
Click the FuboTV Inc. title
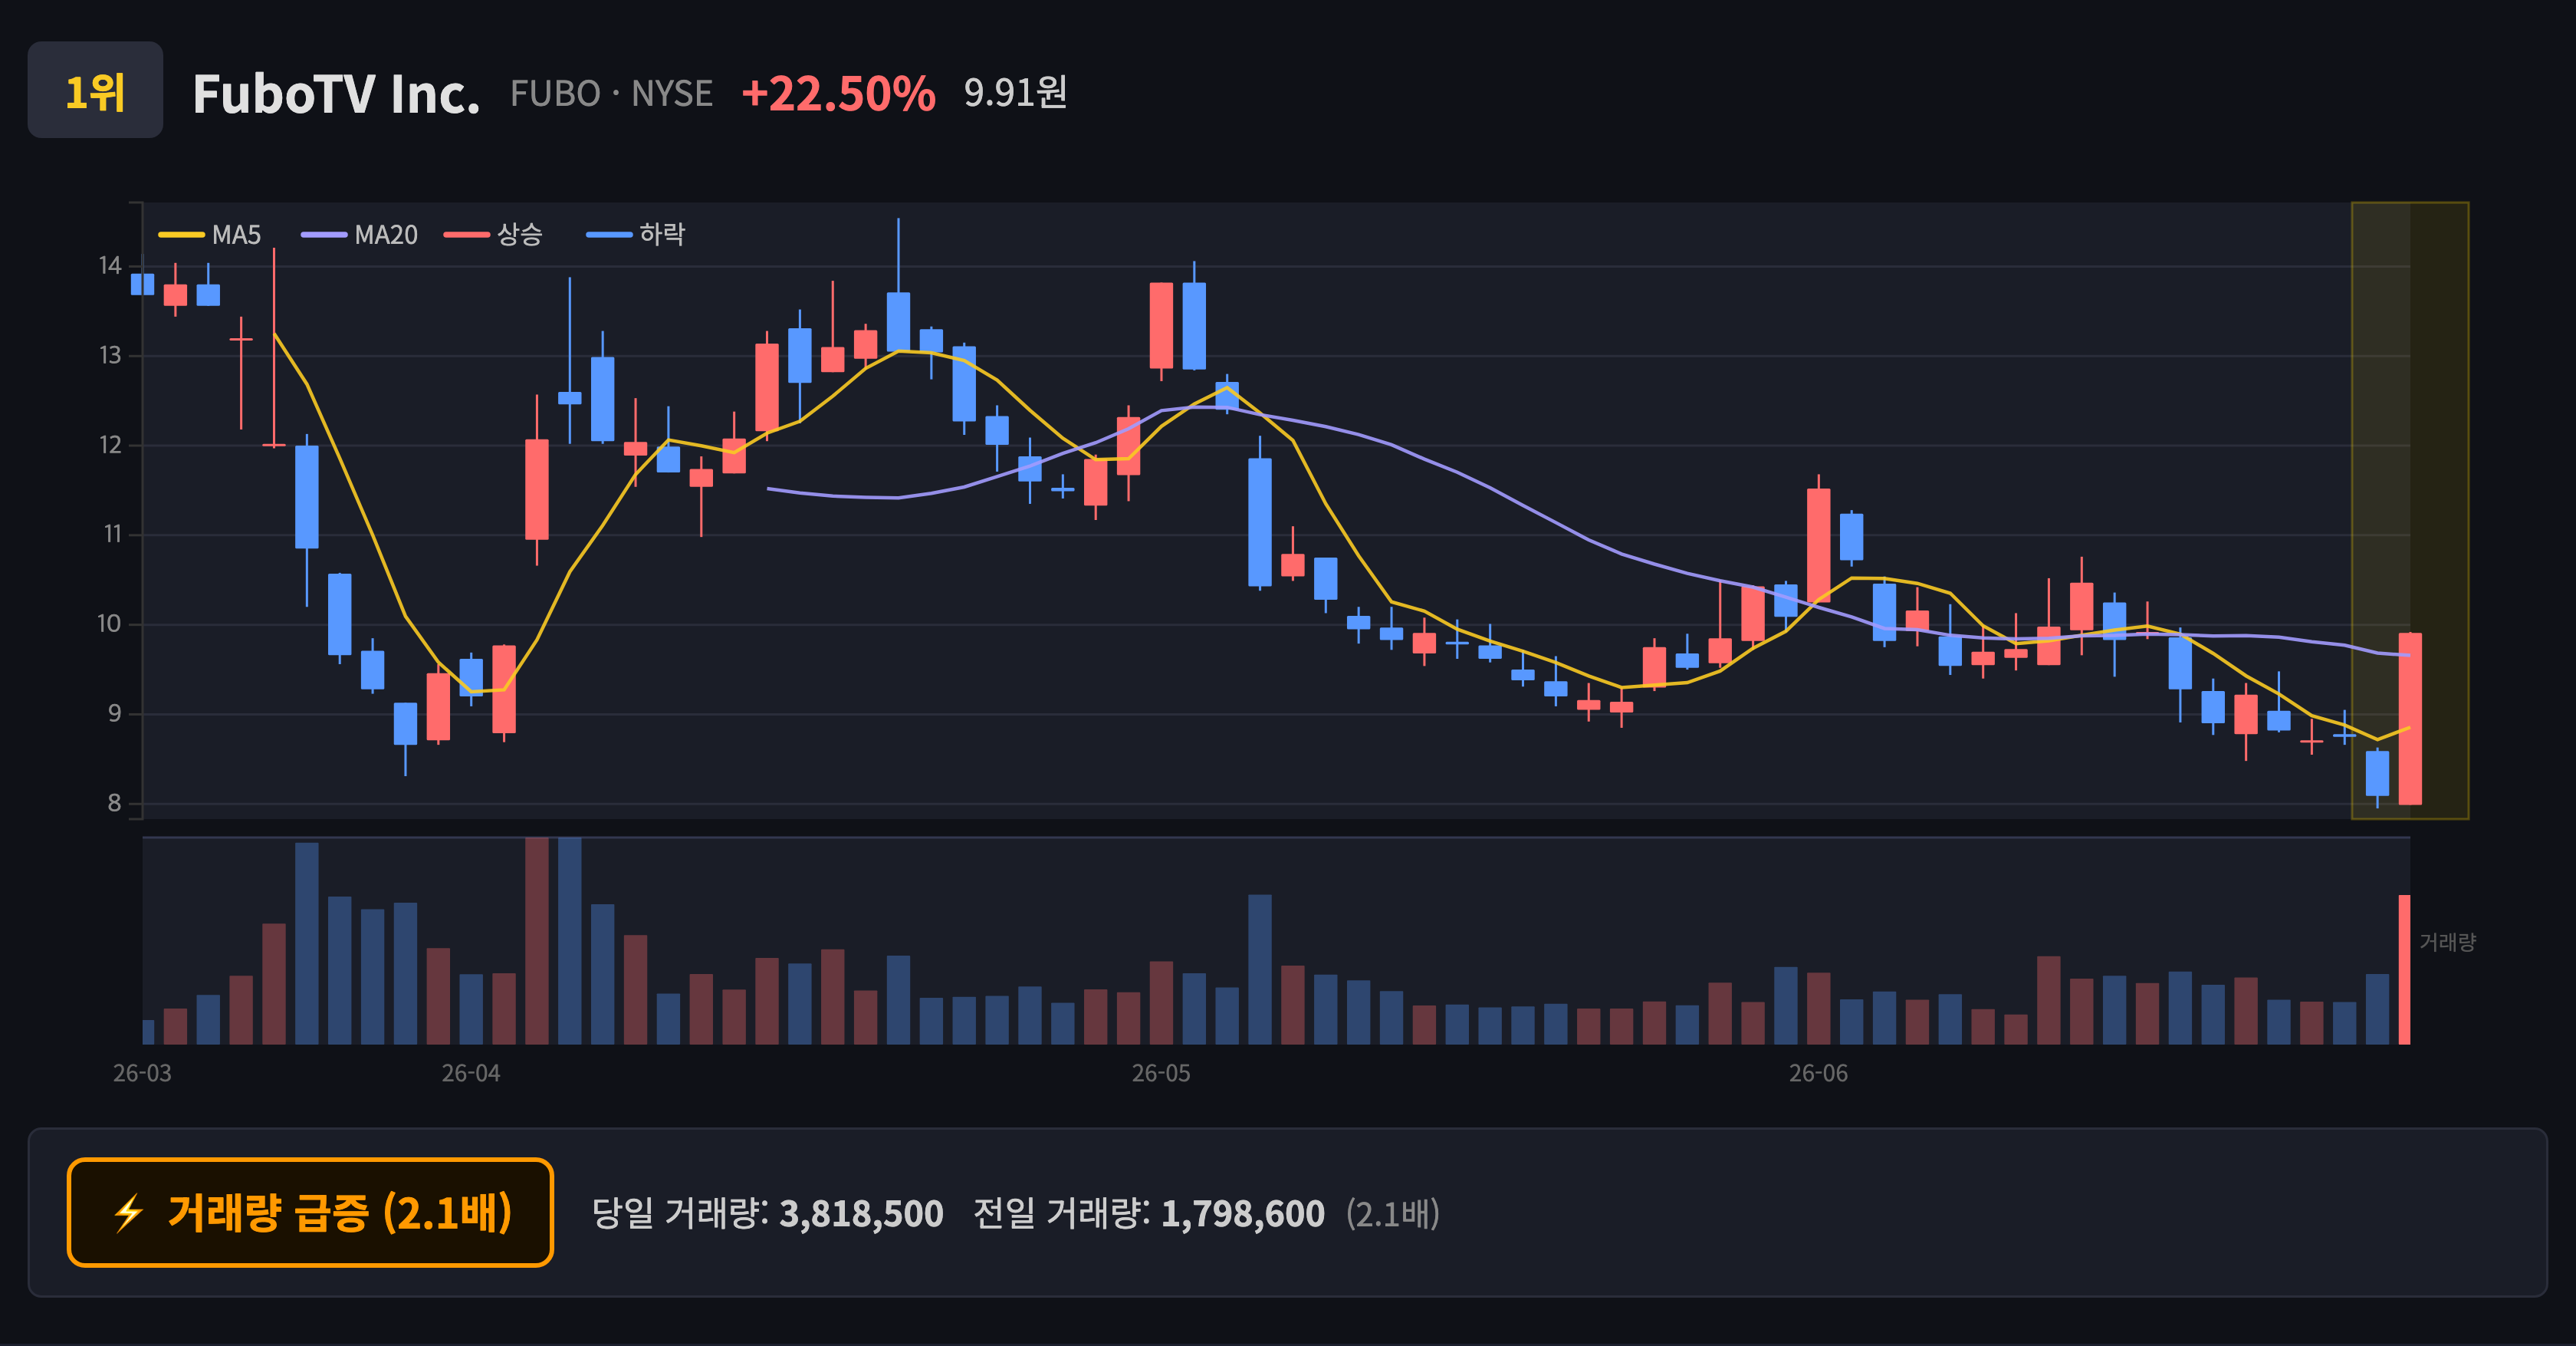pyautogui.click(x=336, y=94)
